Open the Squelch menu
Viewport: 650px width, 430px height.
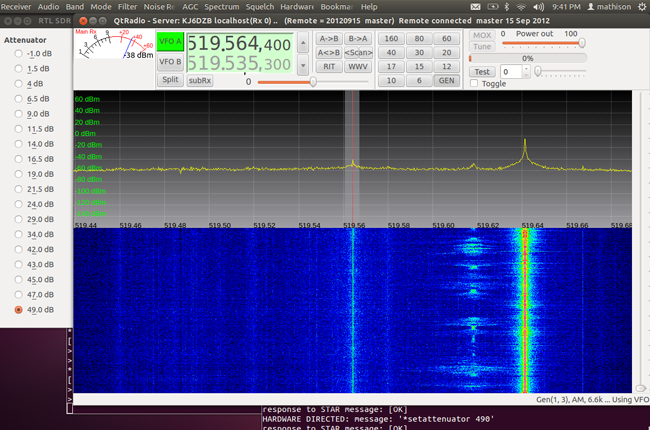[x=261, y=7]
